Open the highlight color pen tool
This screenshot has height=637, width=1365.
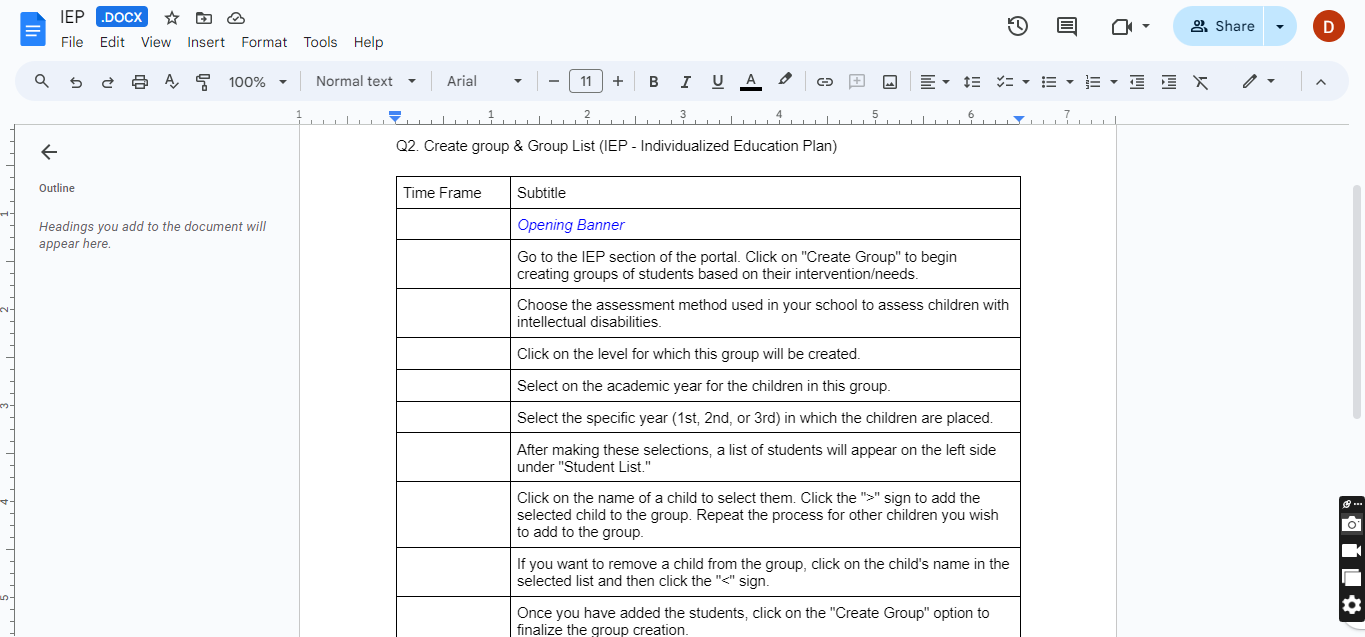(x=785, y=81)
